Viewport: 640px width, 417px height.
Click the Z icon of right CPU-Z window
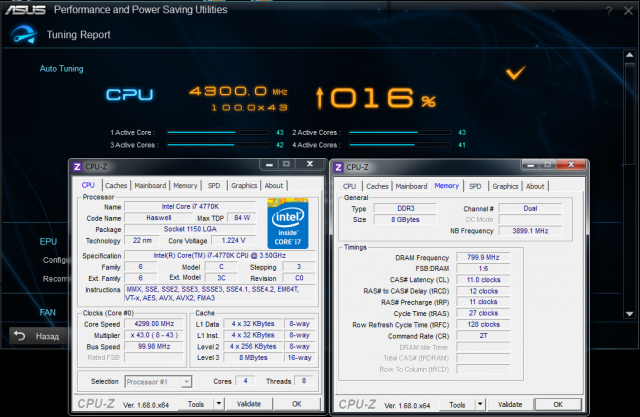click(x=338, y=167)
